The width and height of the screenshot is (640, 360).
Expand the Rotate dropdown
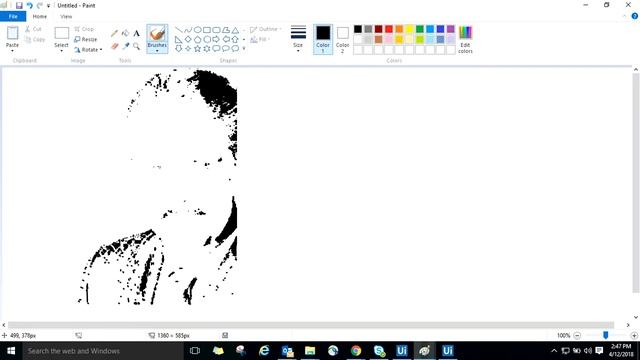coord(101,50)
